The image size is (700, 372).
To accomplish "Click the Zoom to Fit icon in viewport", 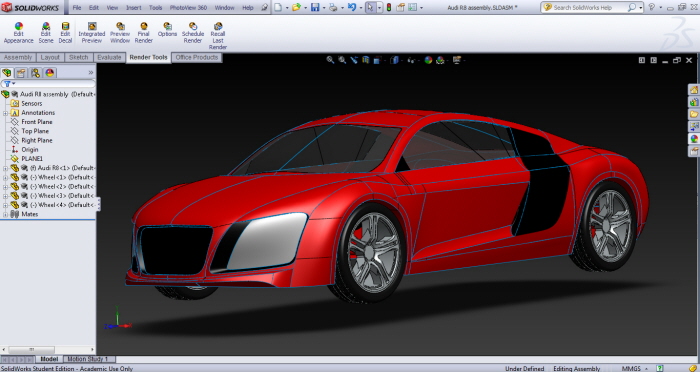I will (x=330, y=60).
